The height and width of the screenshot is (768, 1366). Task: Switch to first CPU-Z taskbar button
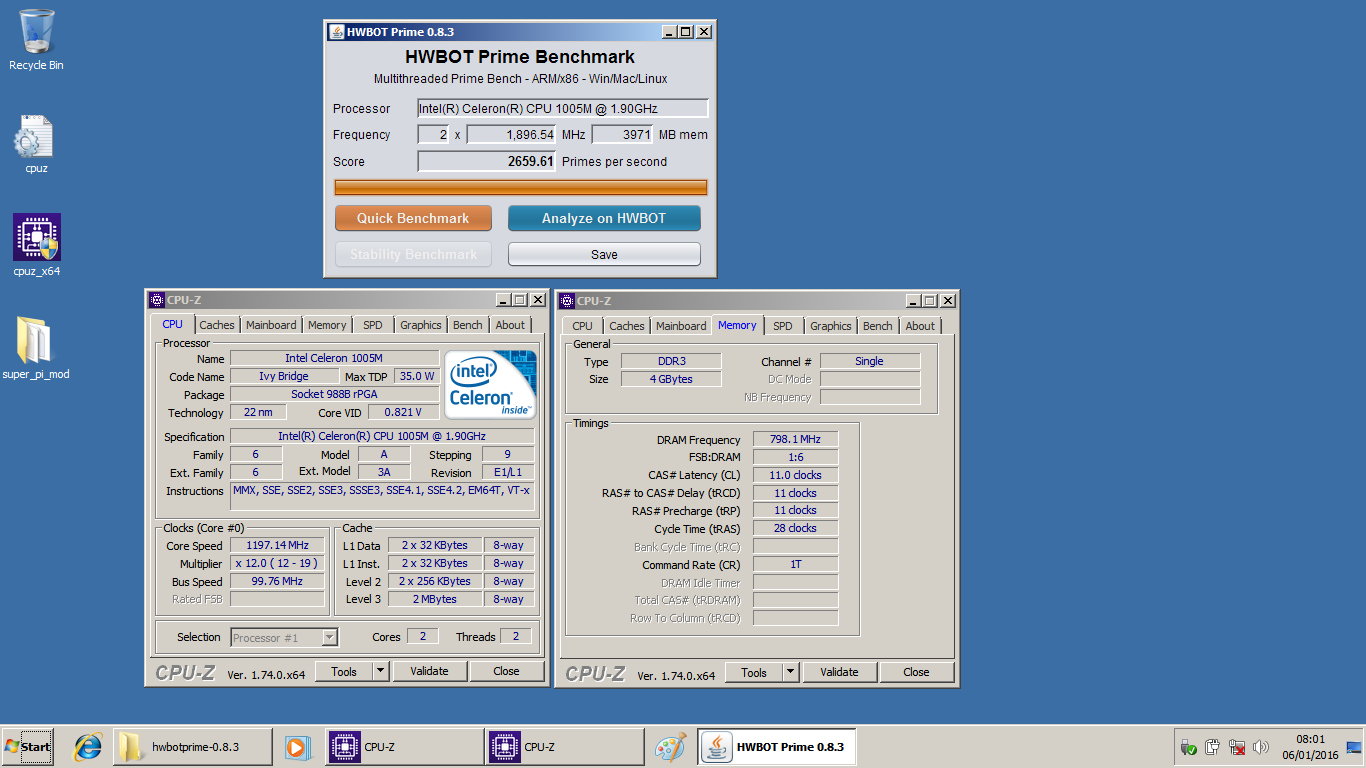click(404, 747)
